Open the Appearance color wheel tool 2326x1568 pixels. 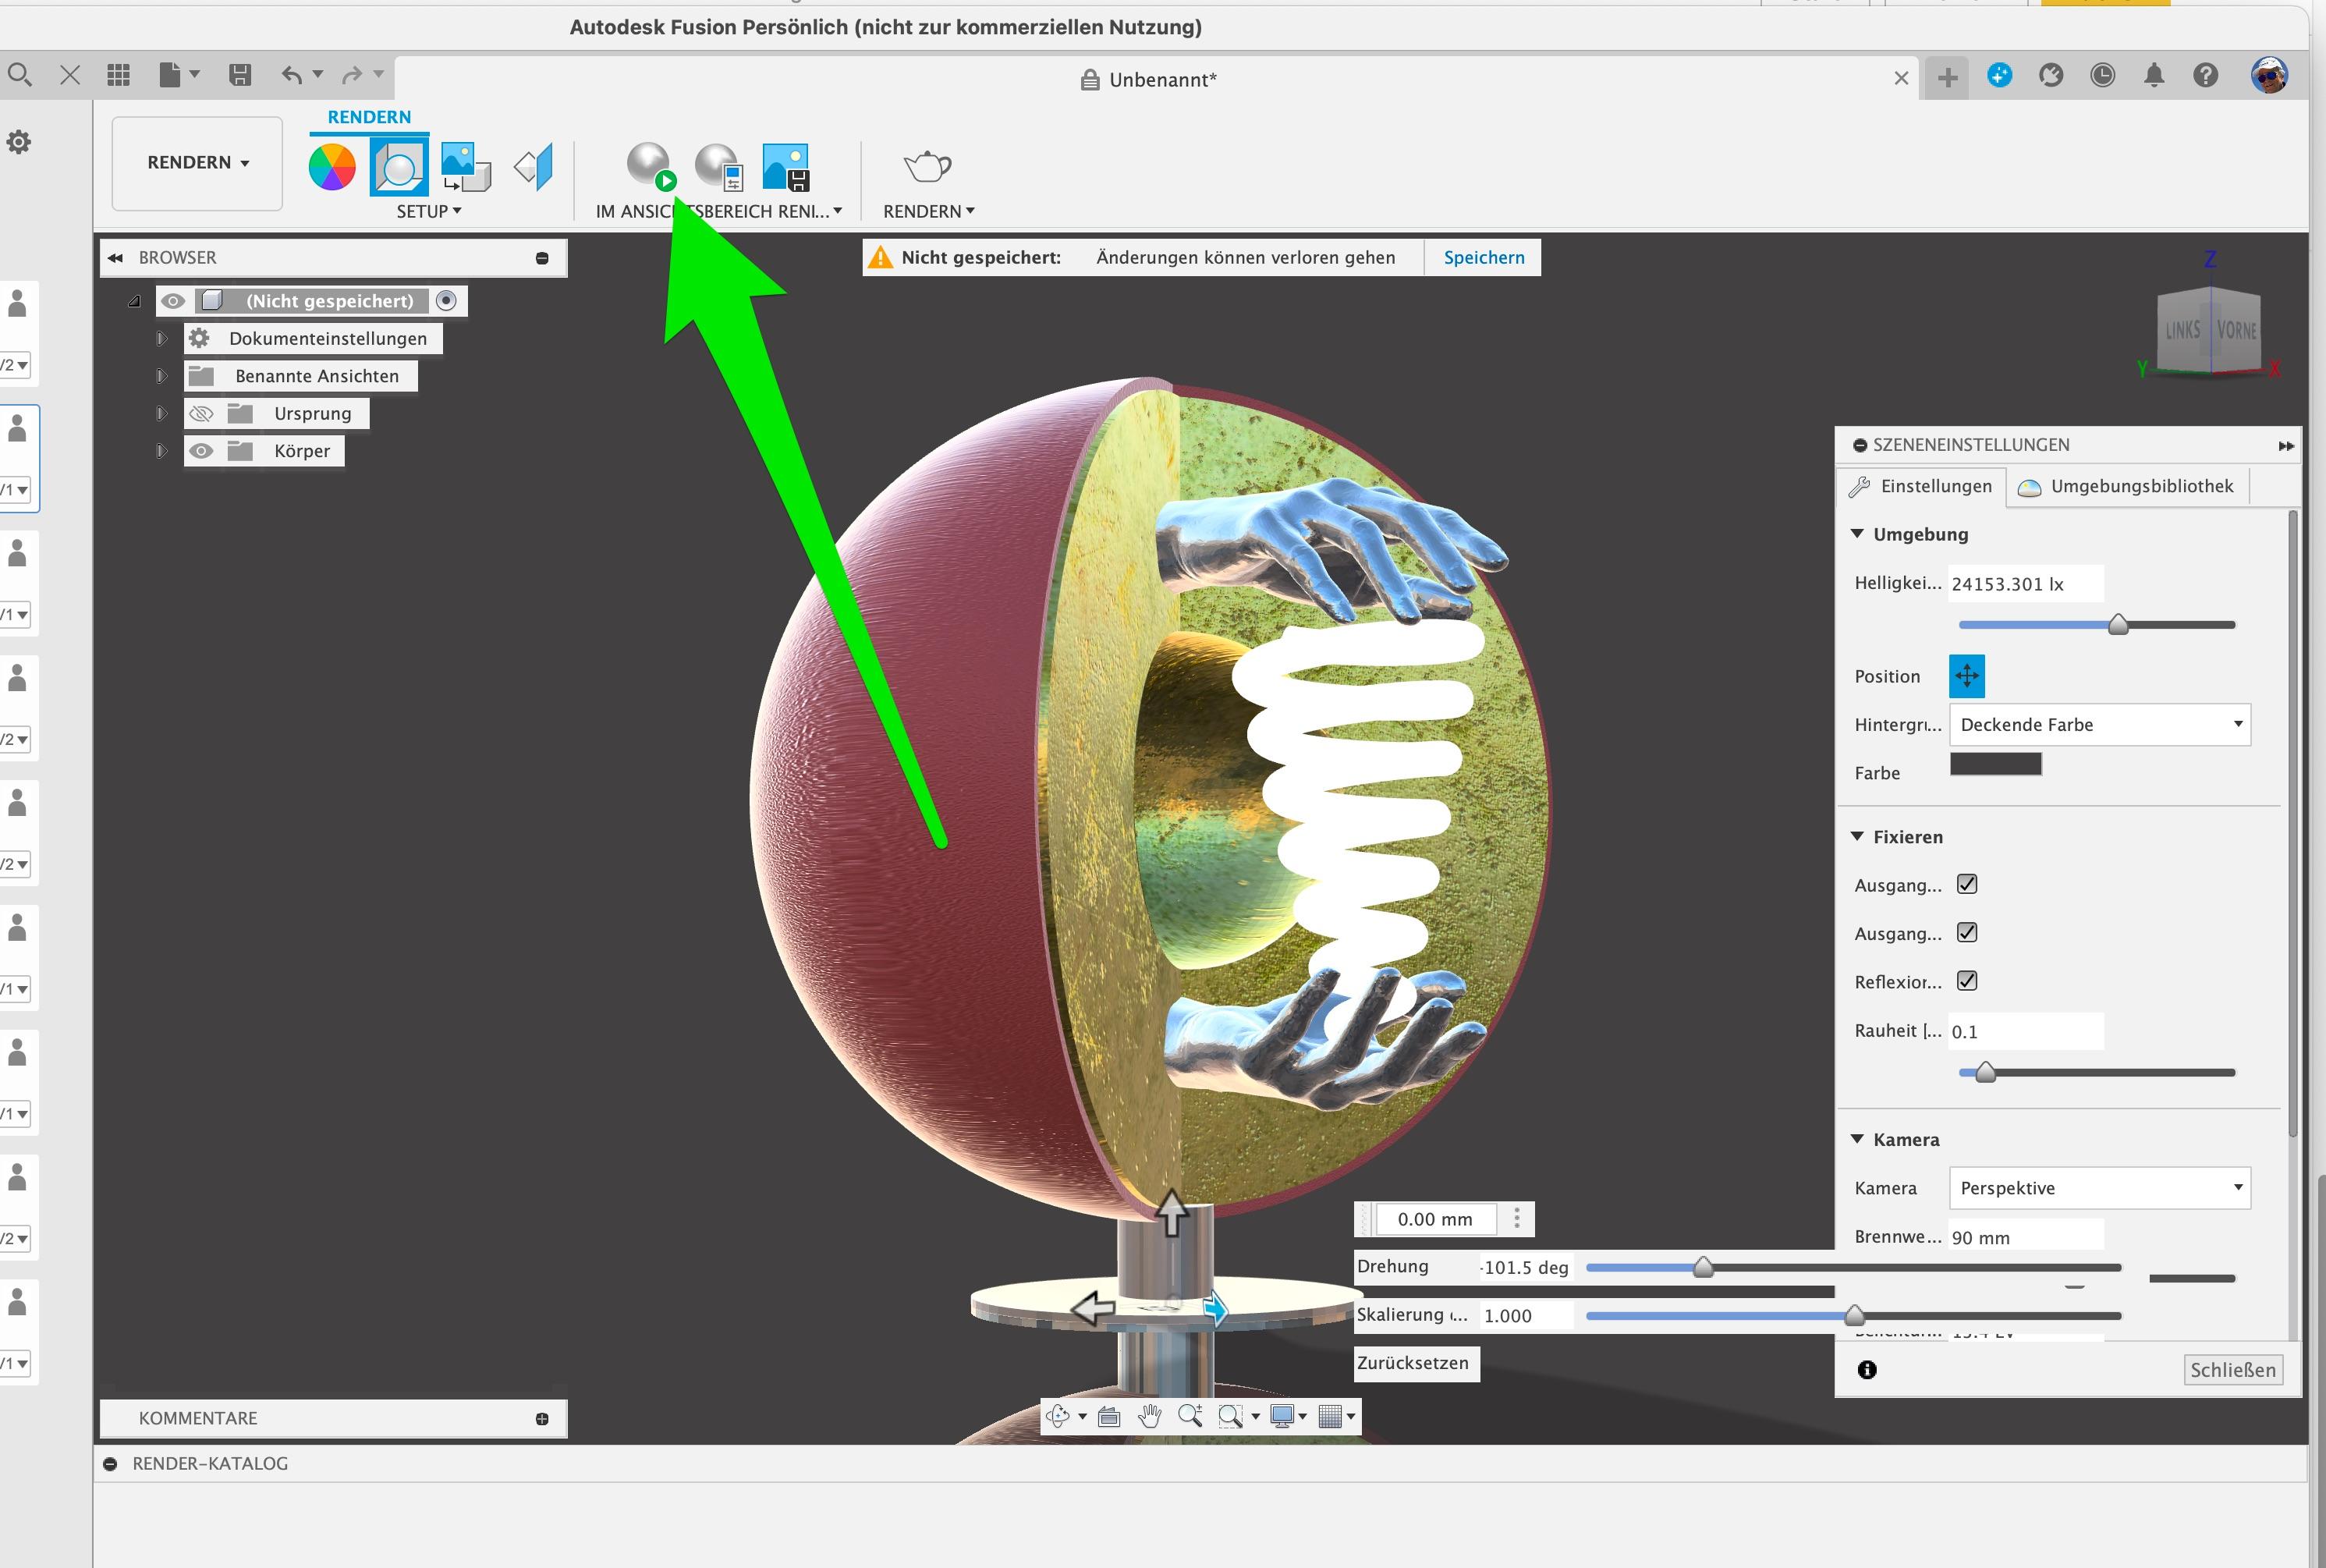(x=332, y=167)
